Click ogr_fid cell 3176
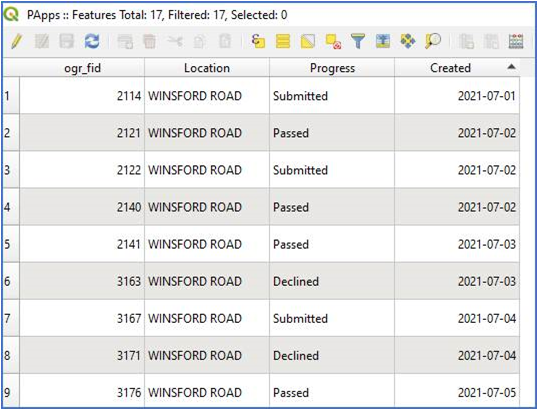 click(82, 391)
